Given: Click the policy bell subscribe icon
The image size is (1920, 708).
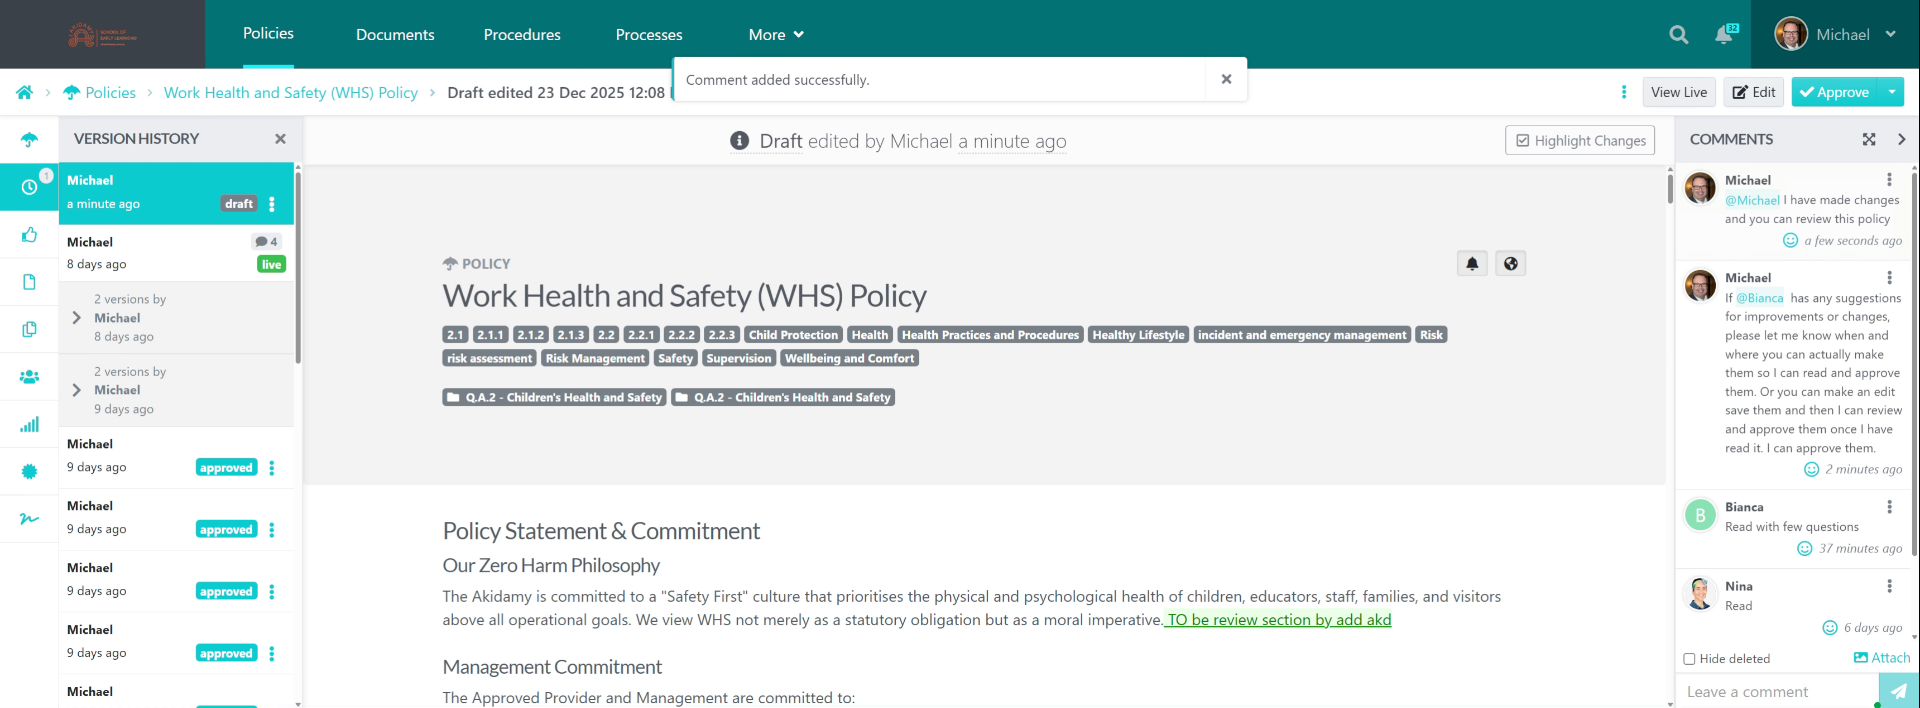Looking at the screenshot, I should pyautogui.click(x=1472, y=264).
